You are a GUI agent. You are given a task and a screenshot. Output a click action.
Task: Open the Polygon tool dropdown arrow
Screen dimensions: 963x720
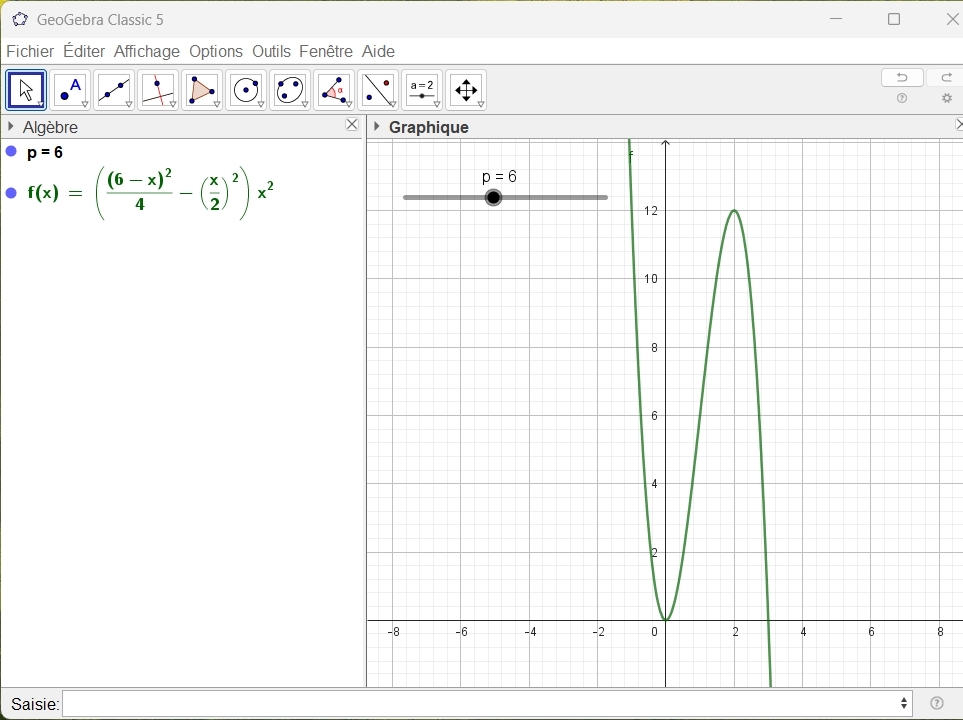[x=217, y=104]
